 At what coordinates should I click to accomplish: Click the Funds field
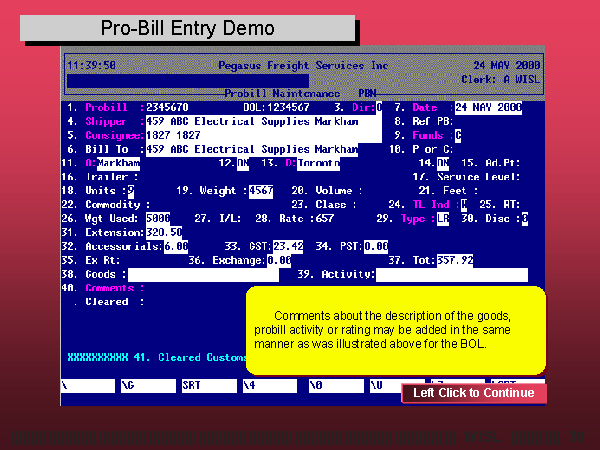(458, 135)
